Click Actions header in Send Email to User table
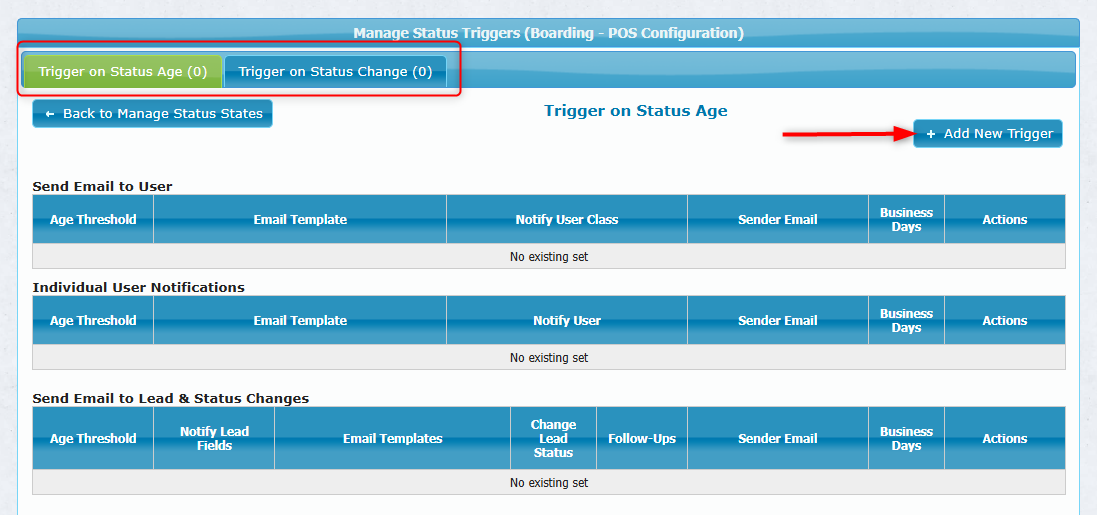This screenshot has width=1097, height=515. click(1004, 220)
